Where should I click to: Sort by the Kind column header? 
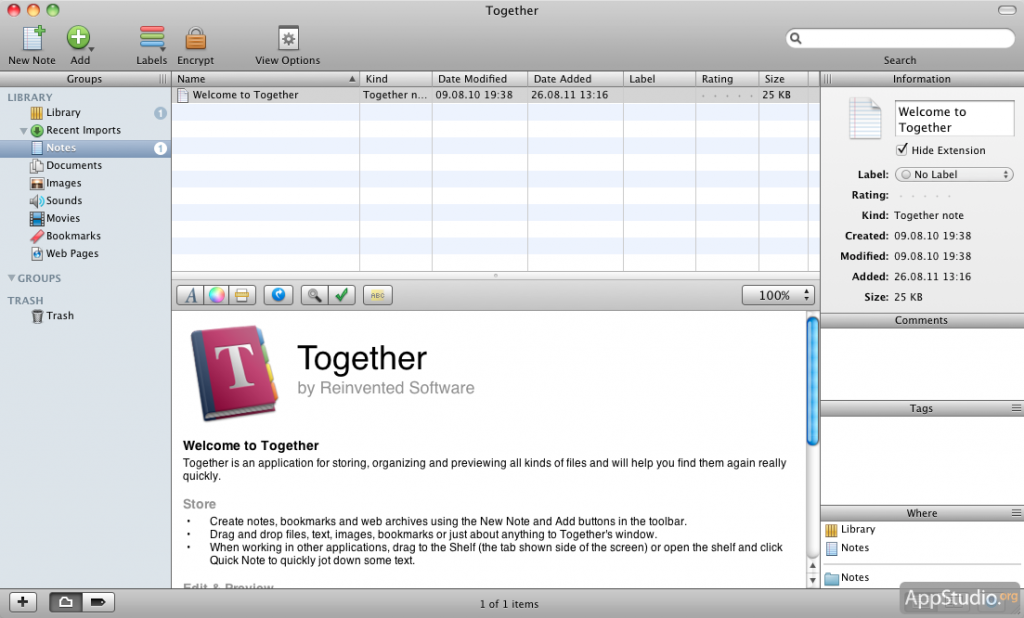[x=396, y=78]
